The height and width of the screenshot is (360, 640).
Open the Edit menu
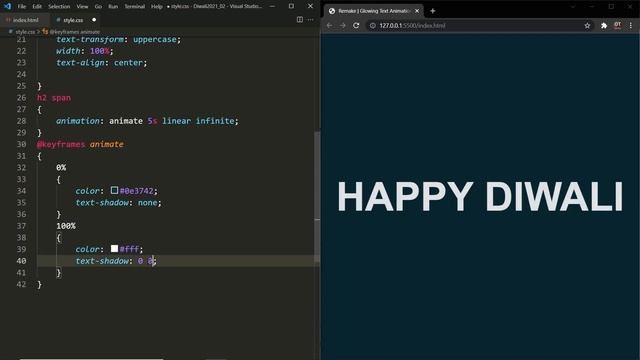pyautogui.click(x=37, y=7)
